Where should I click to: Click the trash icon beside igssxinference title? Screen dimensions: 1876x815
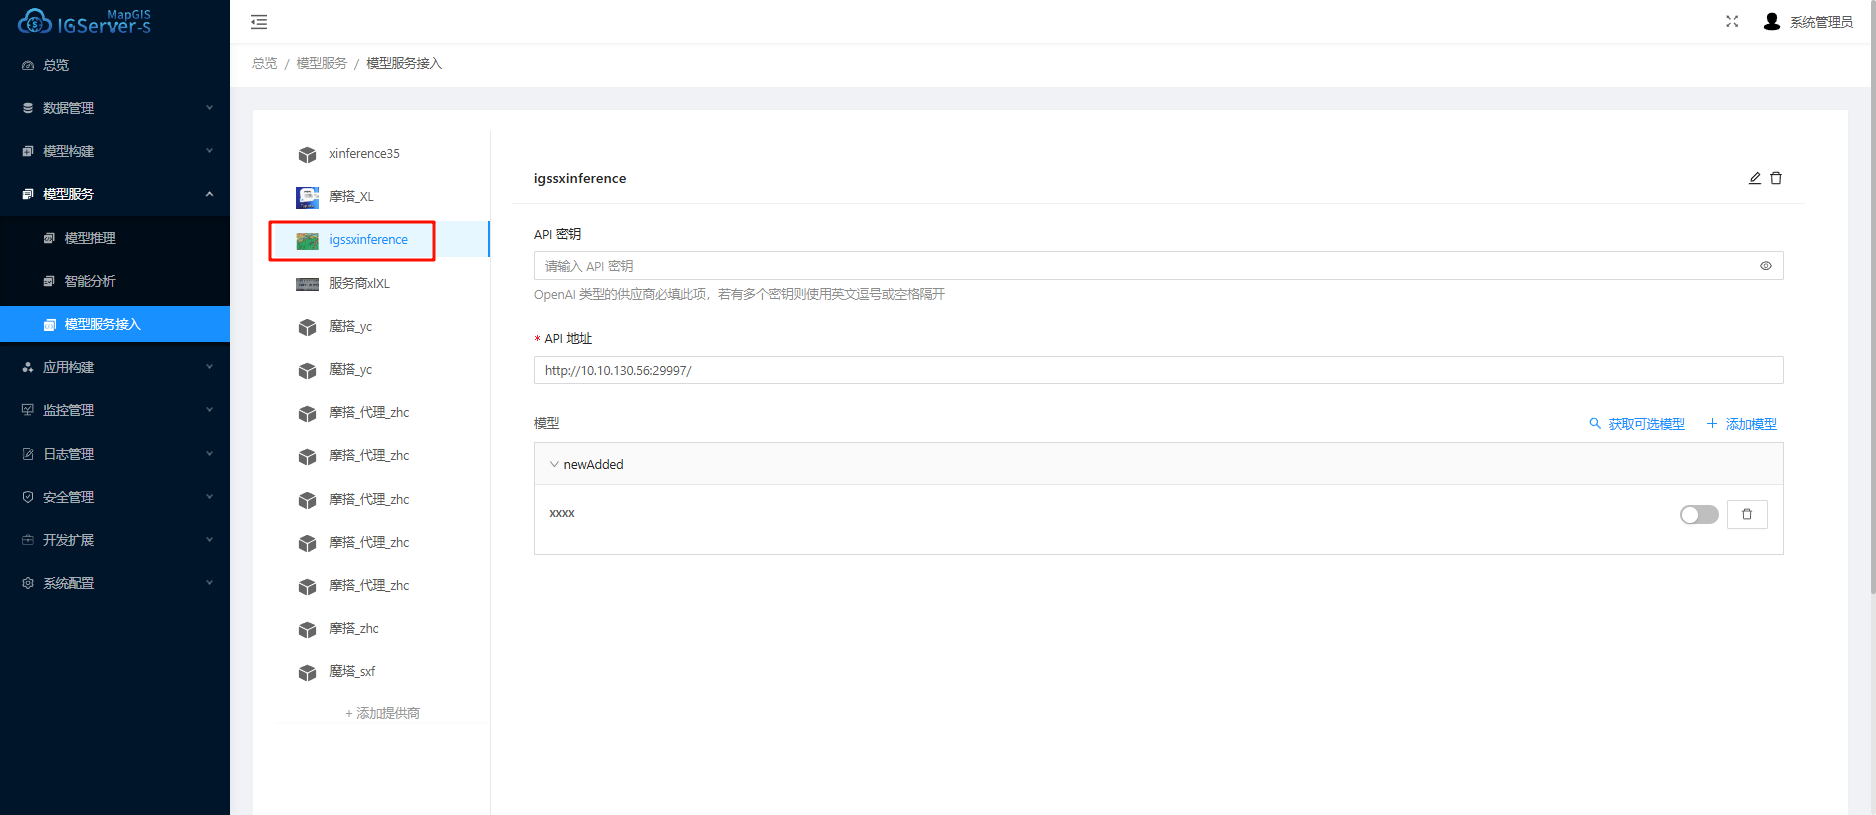tap(1776, 178)
